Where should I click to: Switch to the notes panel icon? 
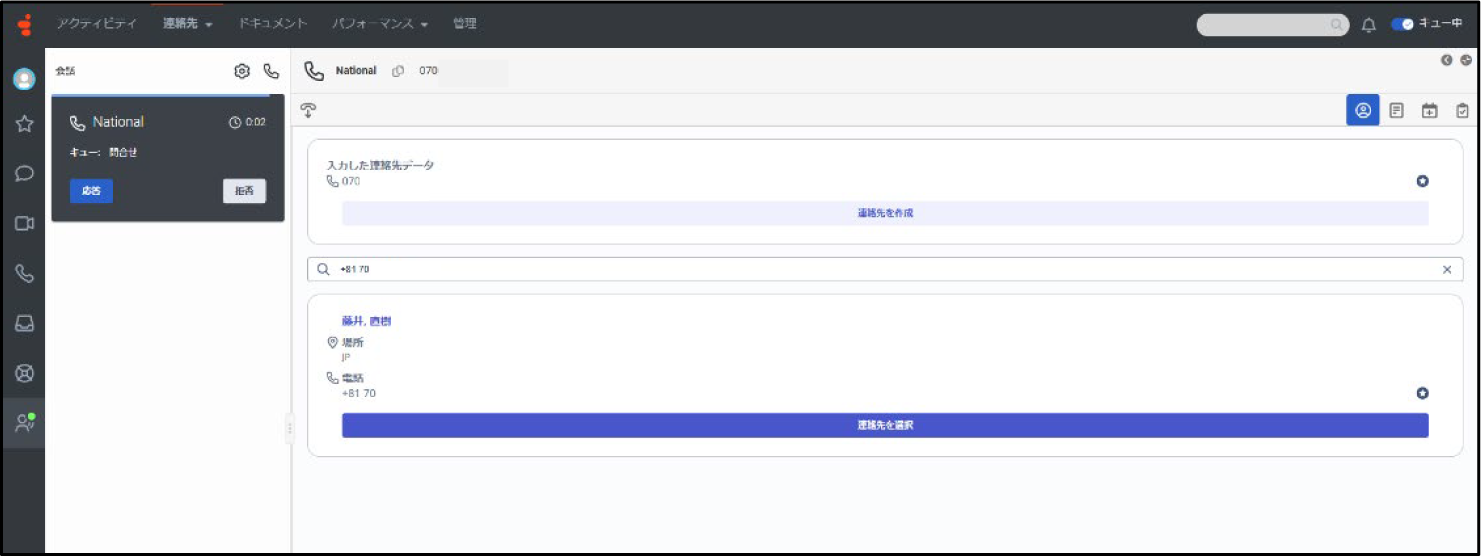click(x=1397, y=110)
